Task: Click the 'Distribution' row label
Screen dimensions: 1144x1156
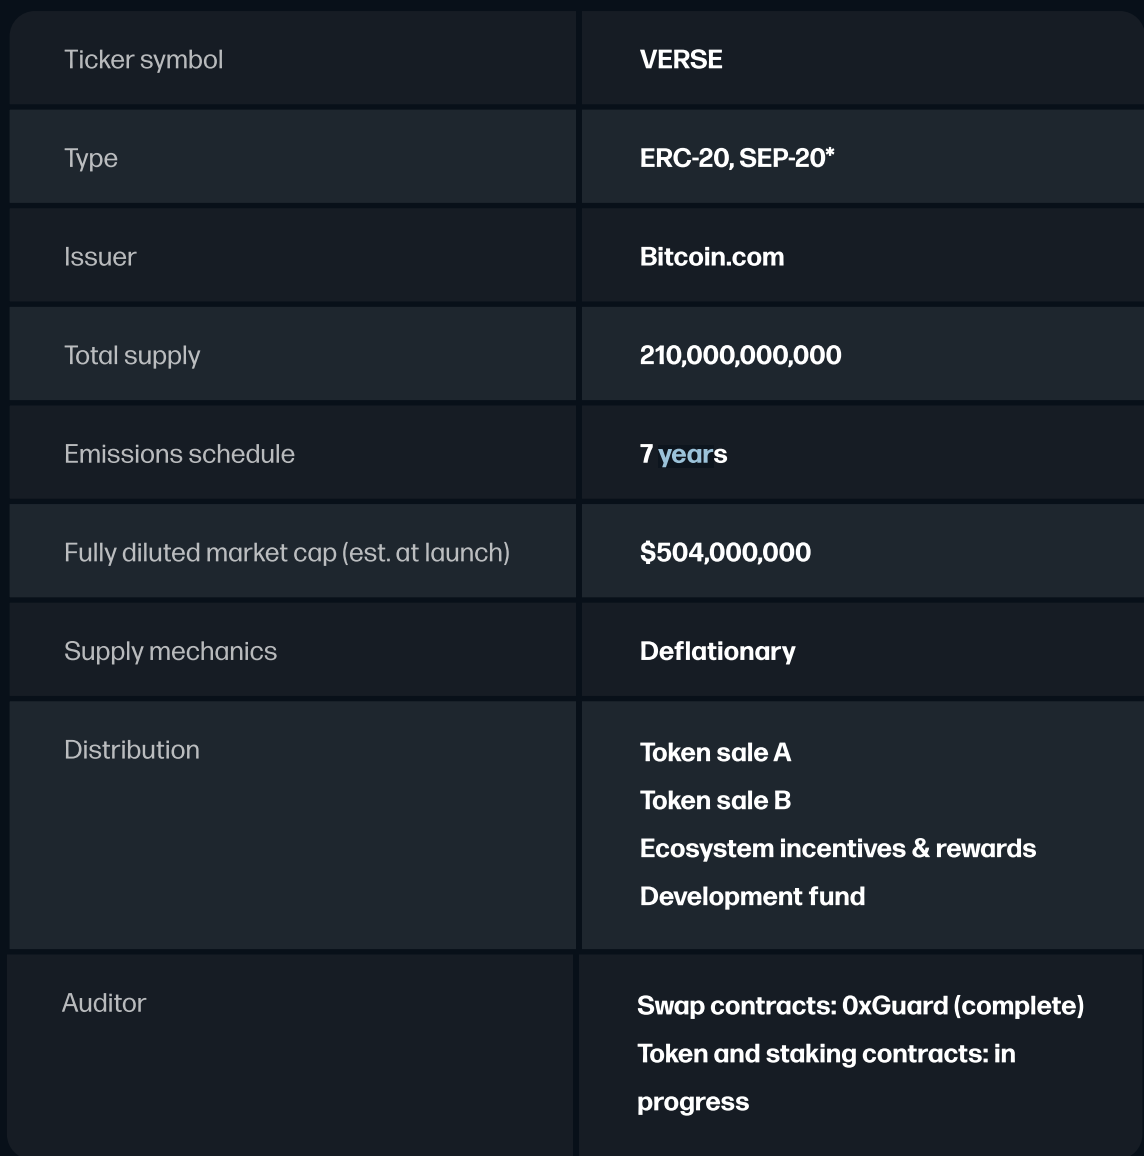Action: pos(132,750)
